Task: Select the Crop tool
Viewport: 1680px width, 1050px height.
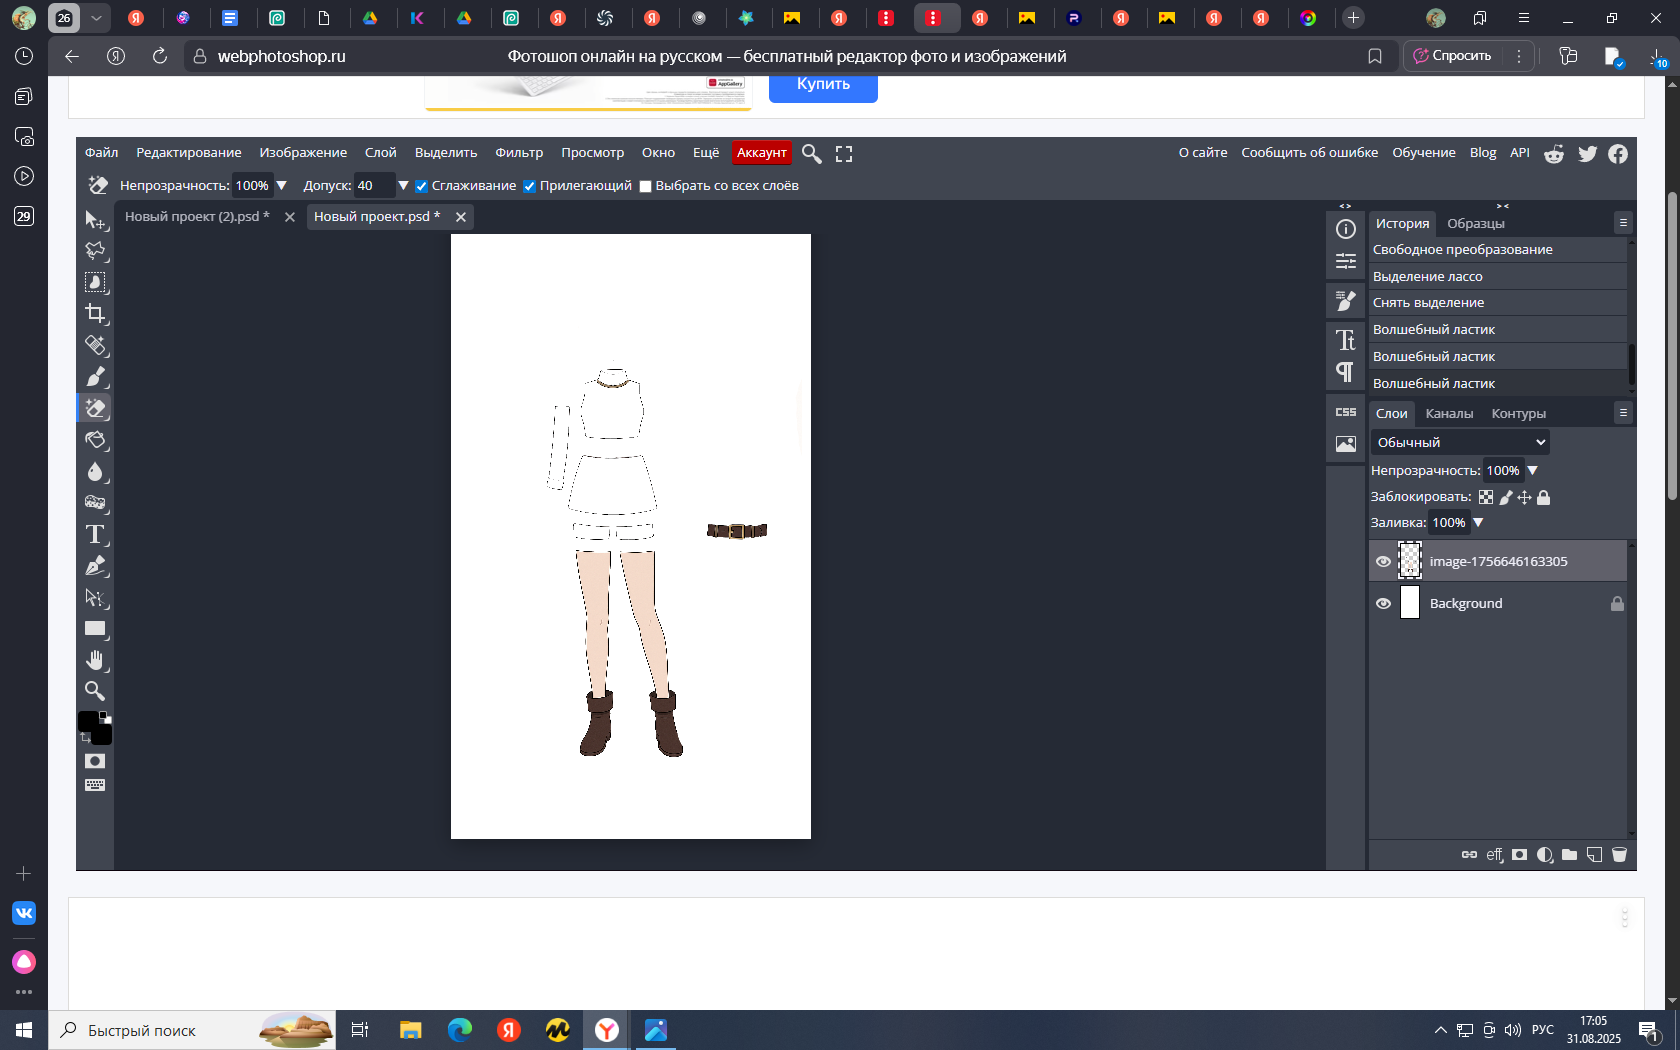Action: point(95,314)
